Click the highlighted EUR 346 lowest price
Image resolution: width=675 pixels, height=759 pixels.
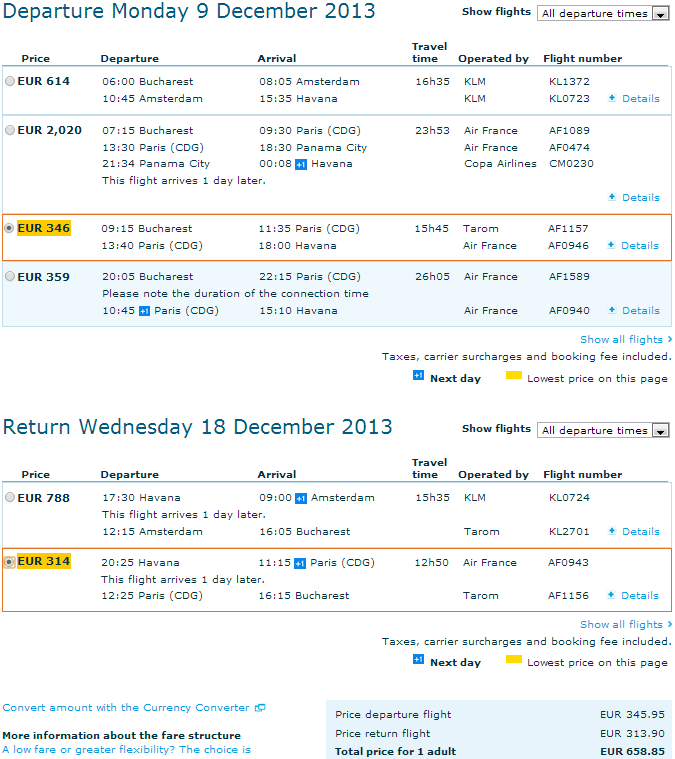tap(44, 228)
